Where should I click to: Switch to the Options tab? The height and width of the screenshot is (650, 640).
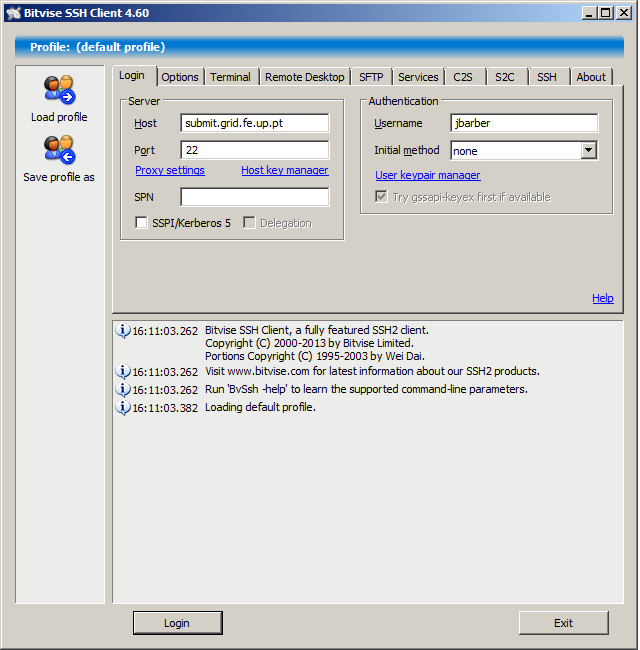click(180, 77)
